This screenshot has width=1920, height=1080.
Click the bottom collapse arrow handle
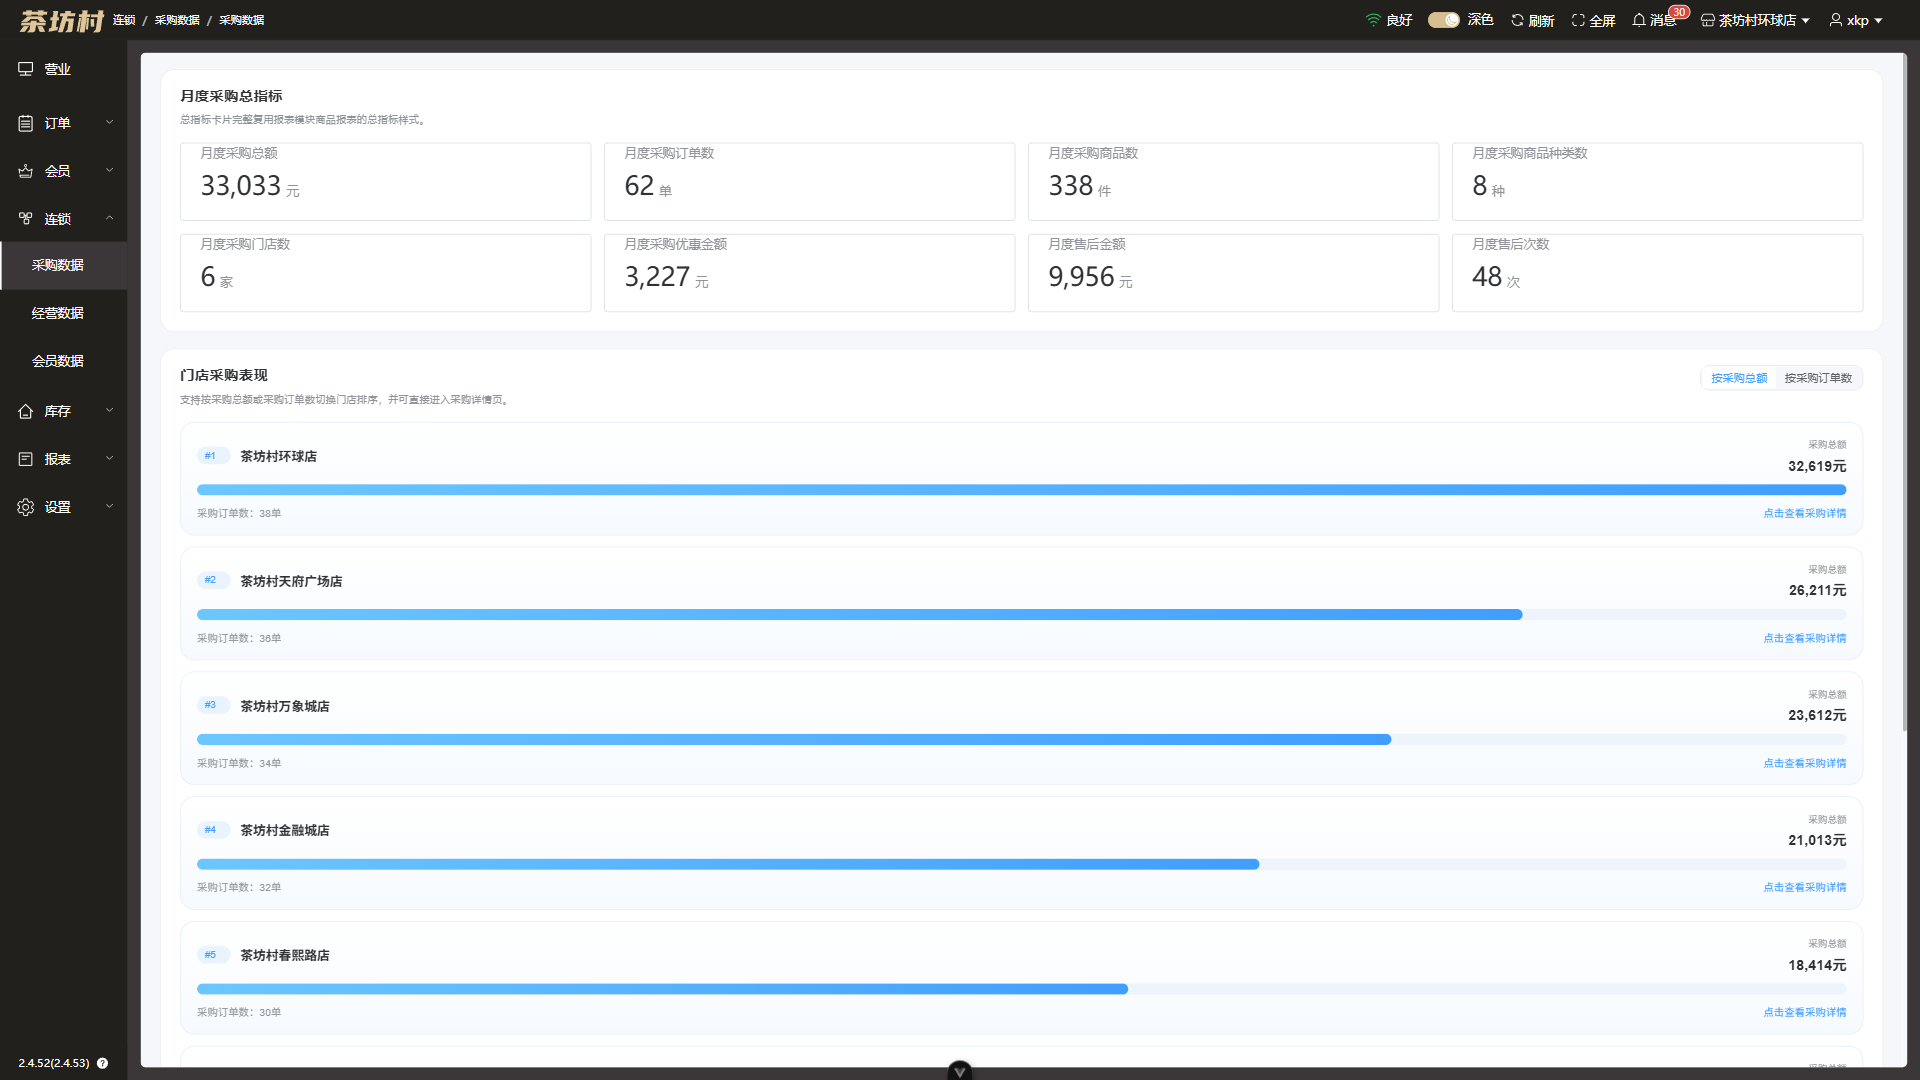(x=960, y=1070)
